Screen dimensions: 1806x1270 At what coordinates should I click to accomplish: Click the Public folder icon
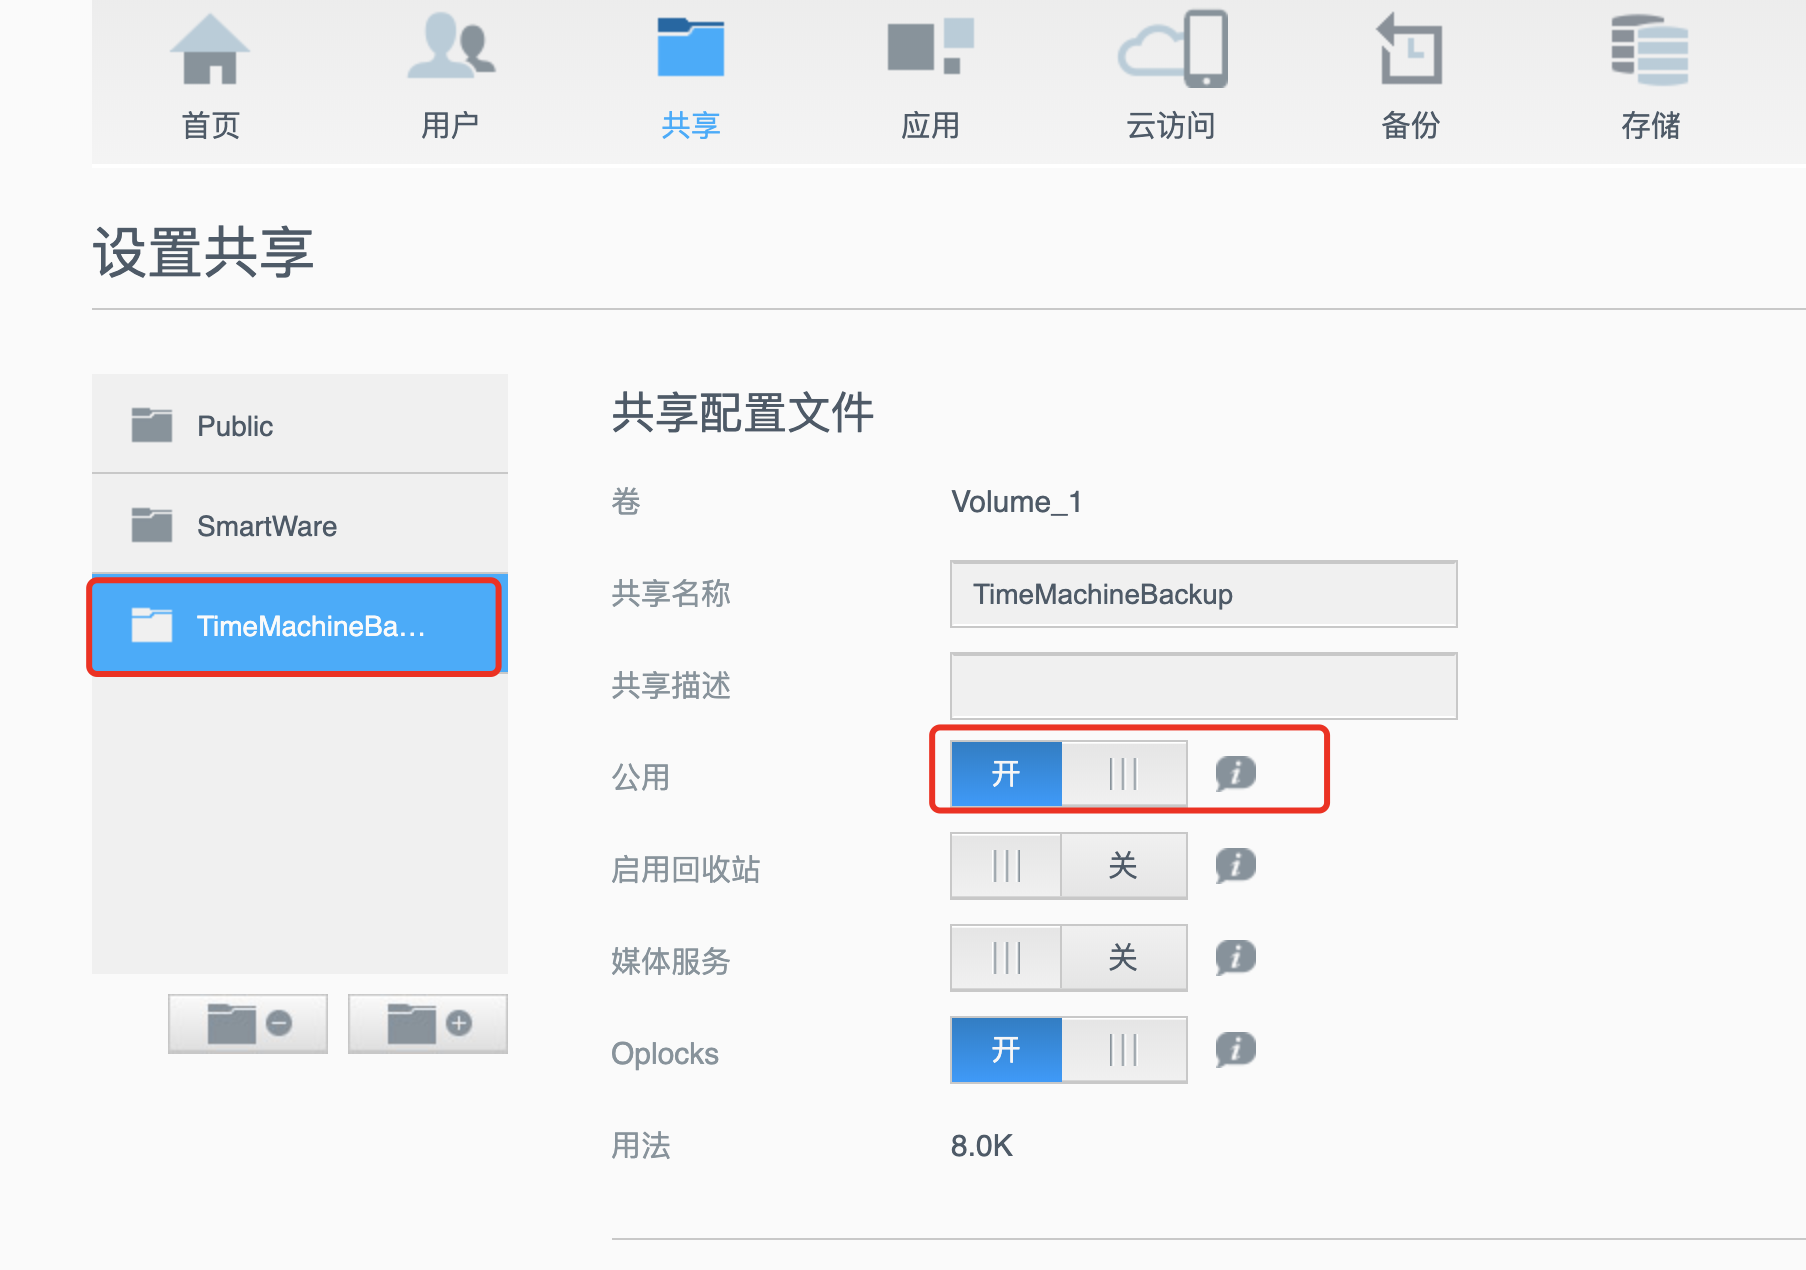click(152, 425)
